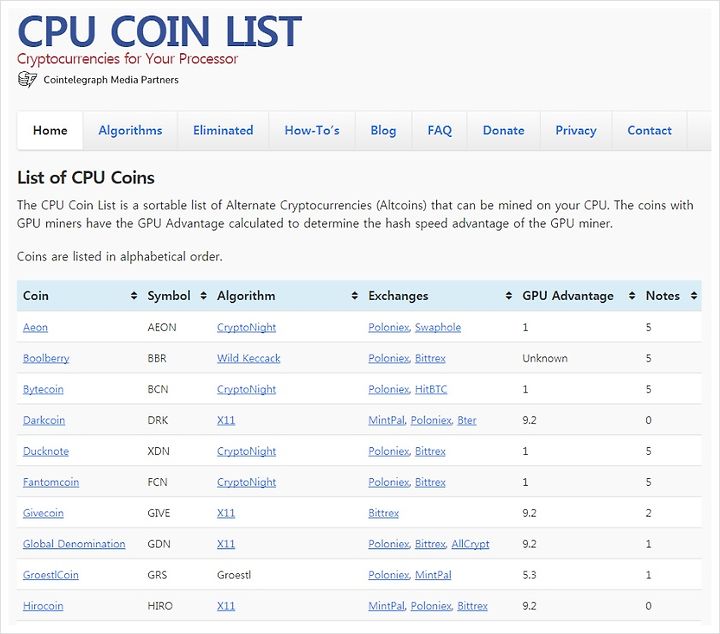Open the GroestlCoin coin link
Image resolution: width=720 pixels, height=634 pixels.
51,575
